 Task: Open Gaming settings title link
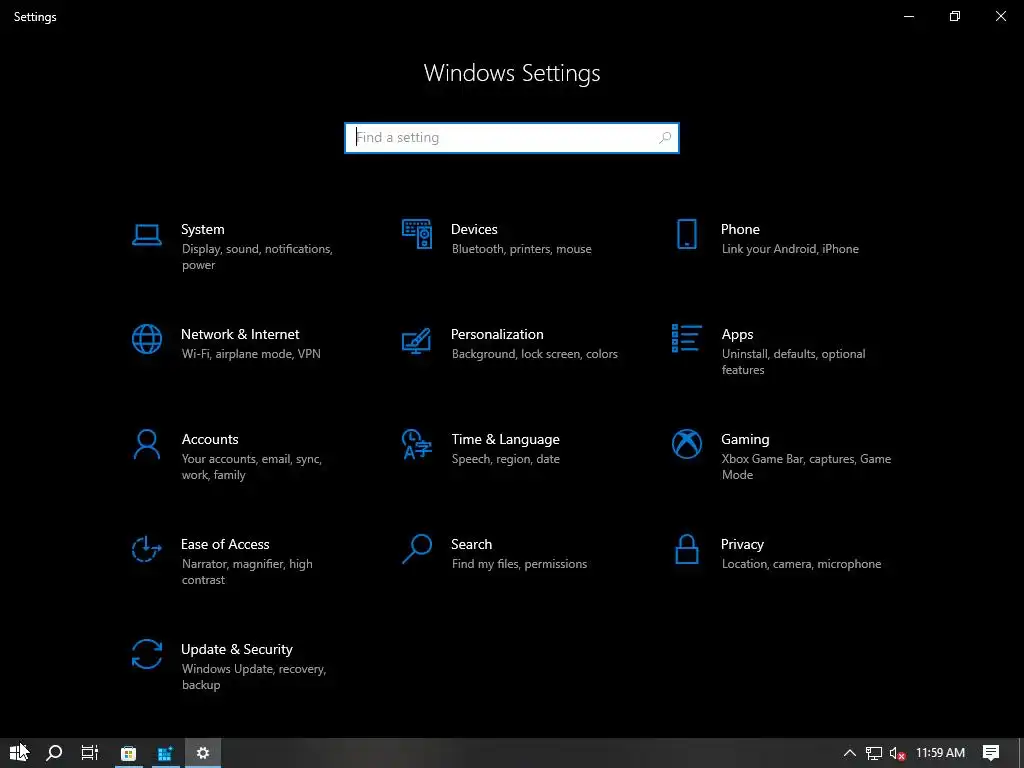click(745, 440)
